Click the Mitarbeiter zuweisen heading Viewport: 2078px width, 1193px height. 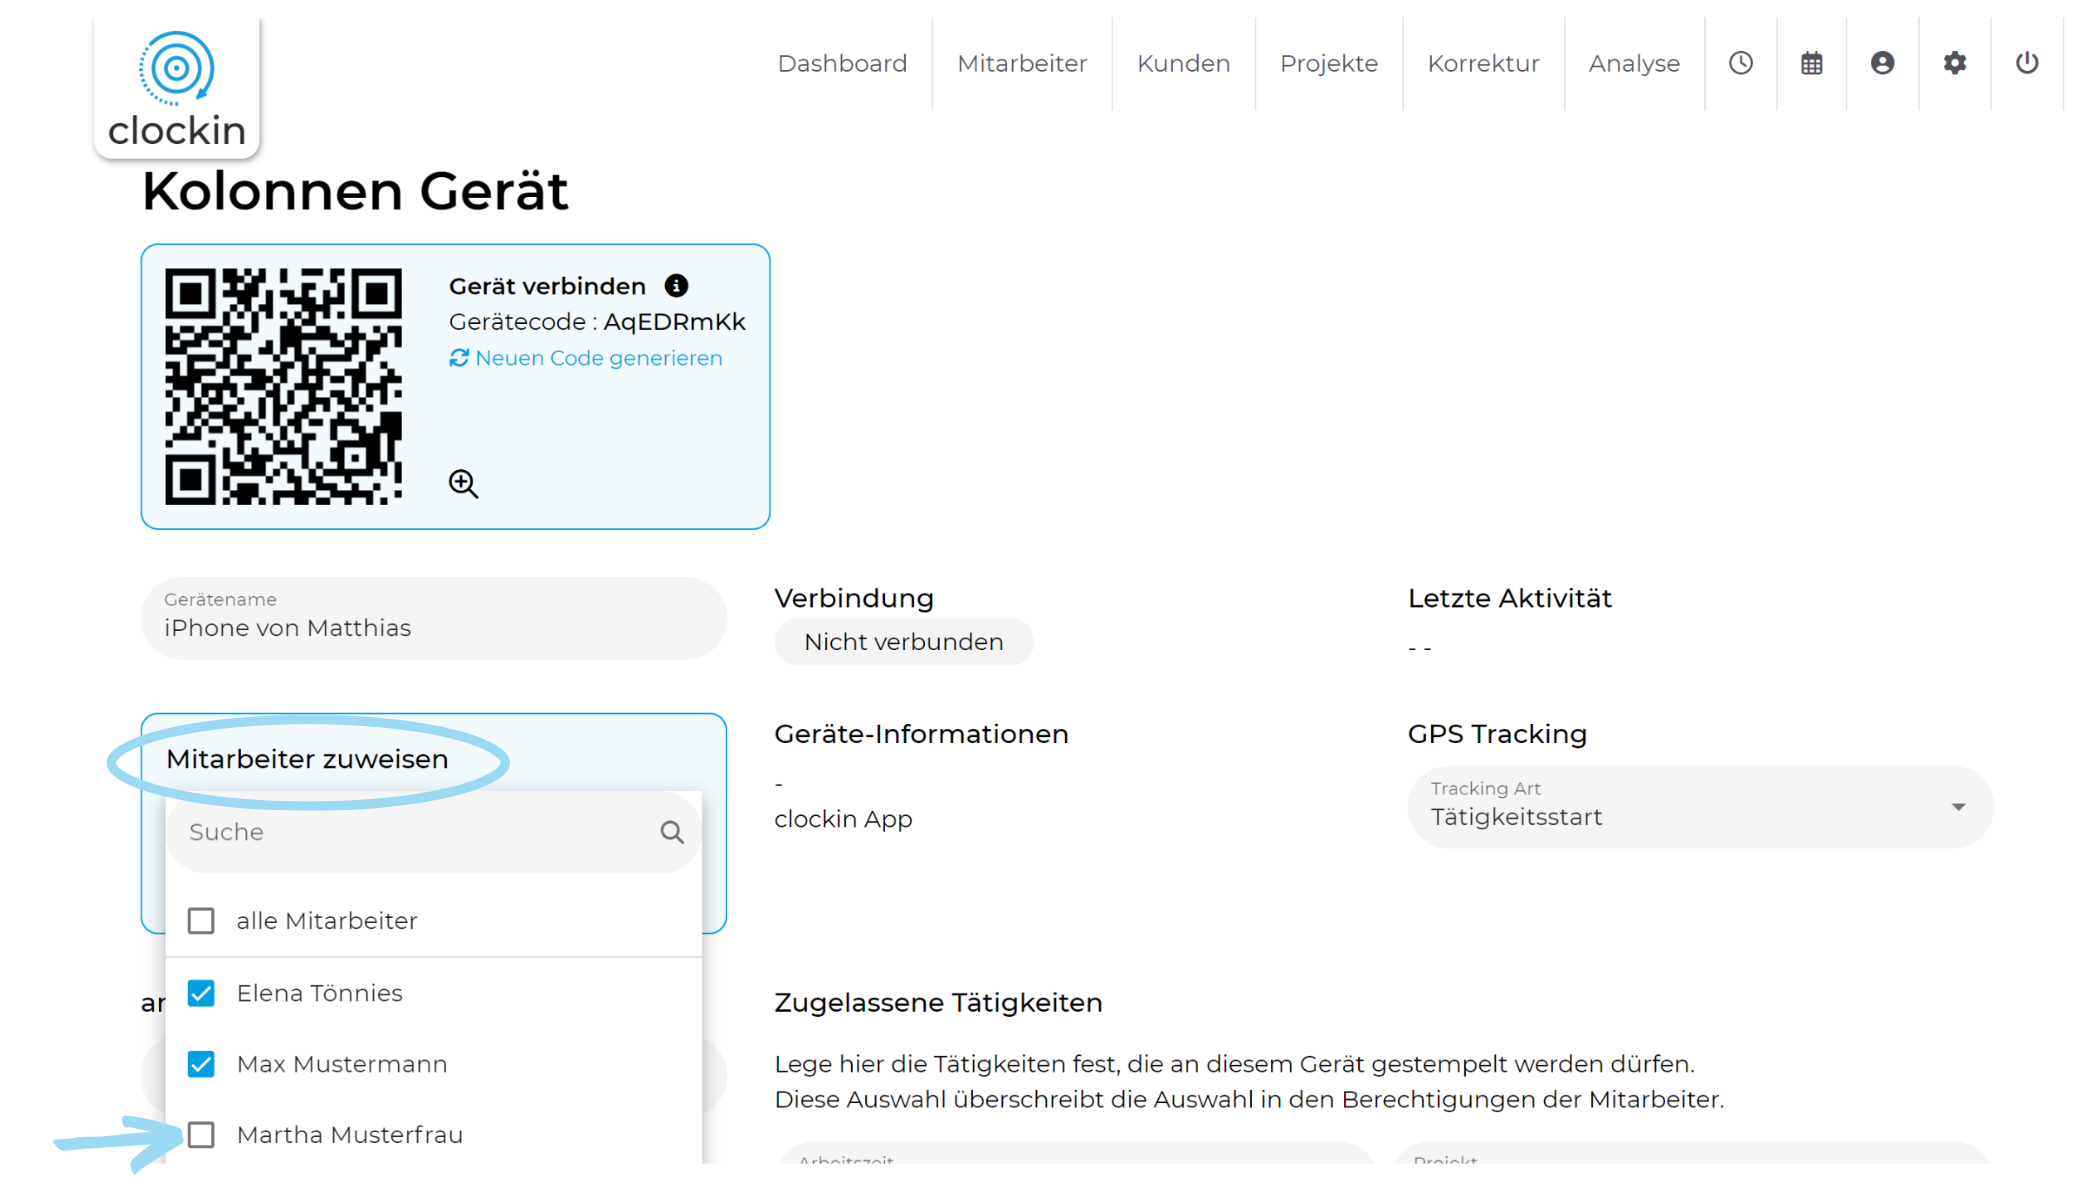click(x=307, y=760)
